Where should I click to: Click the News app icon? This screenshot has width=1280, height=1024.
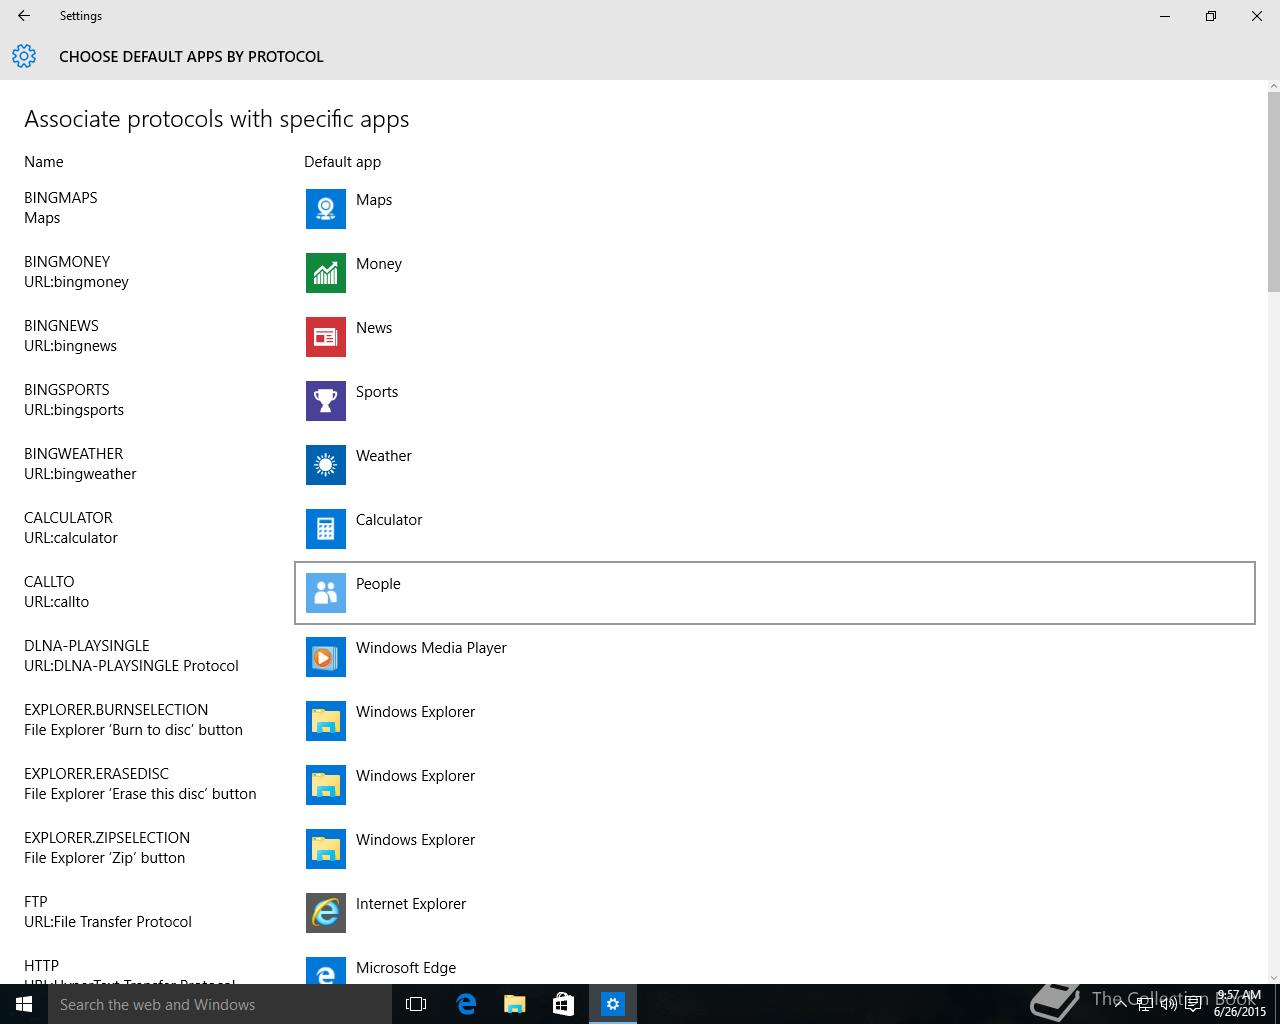tap(325, 337)
